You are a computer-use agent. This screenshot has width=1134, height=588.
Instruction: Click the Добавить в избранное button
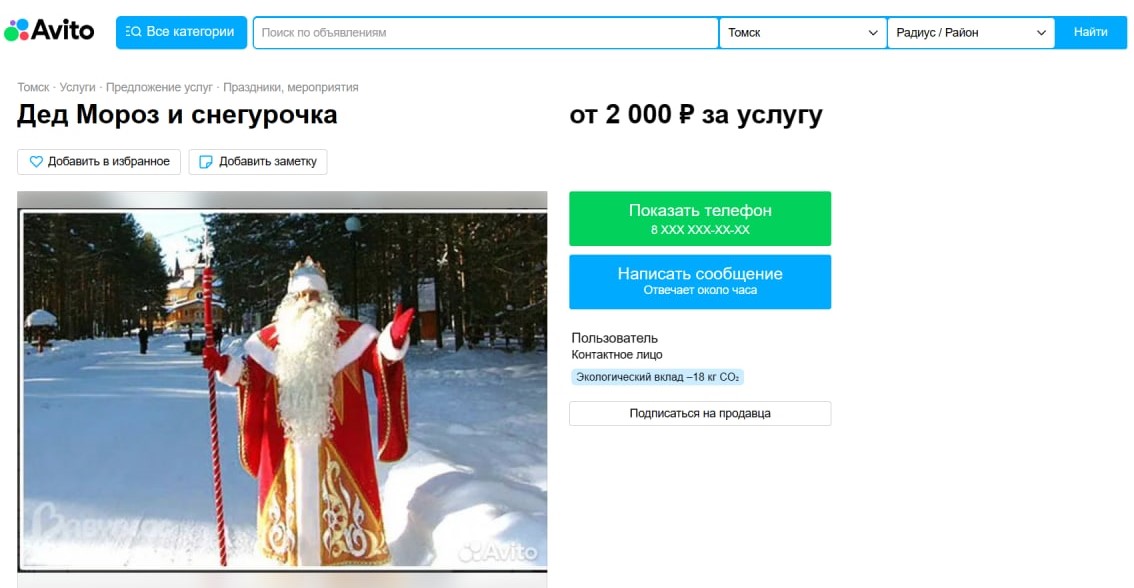[99, 162]
